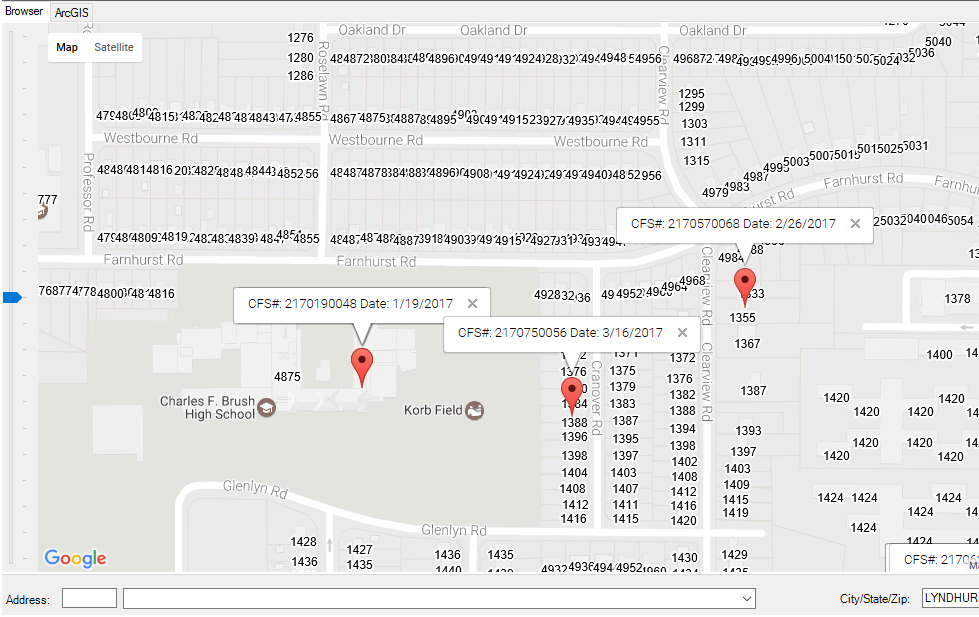
Task: Click house number "1427" on the map
Action: 360,550
